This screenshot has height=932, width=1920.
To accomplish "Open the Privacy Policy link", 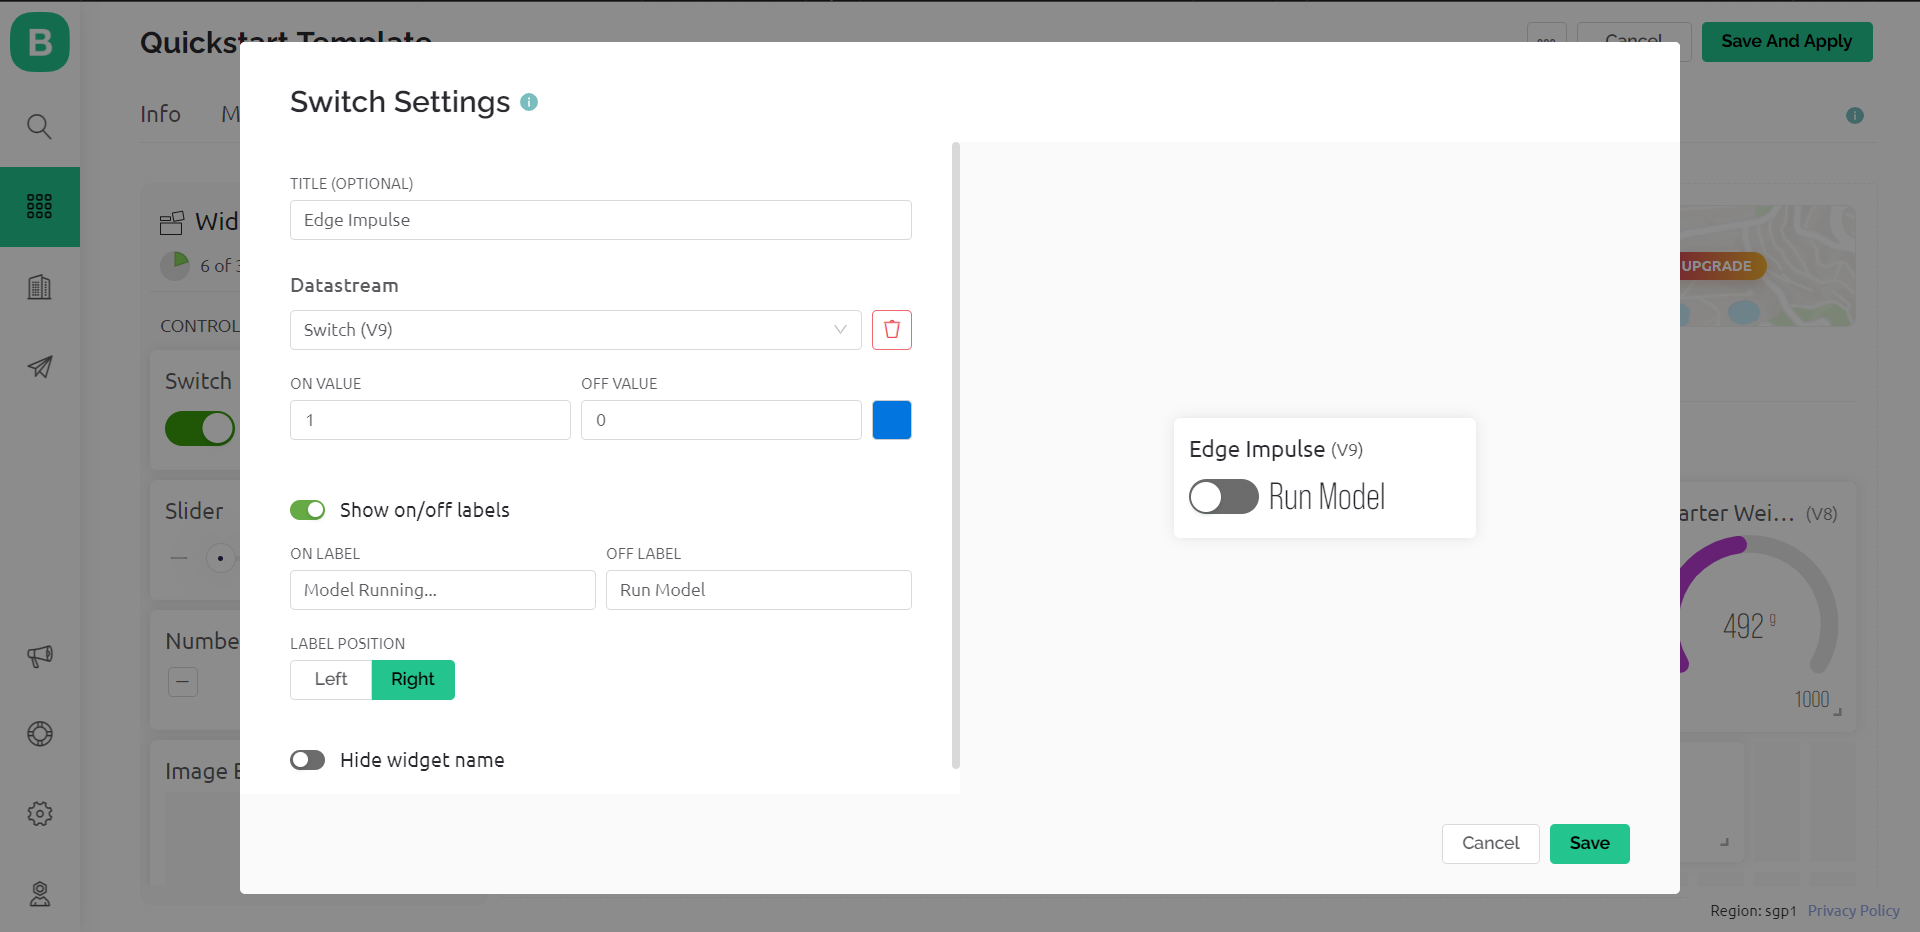I will [1853, 911].
